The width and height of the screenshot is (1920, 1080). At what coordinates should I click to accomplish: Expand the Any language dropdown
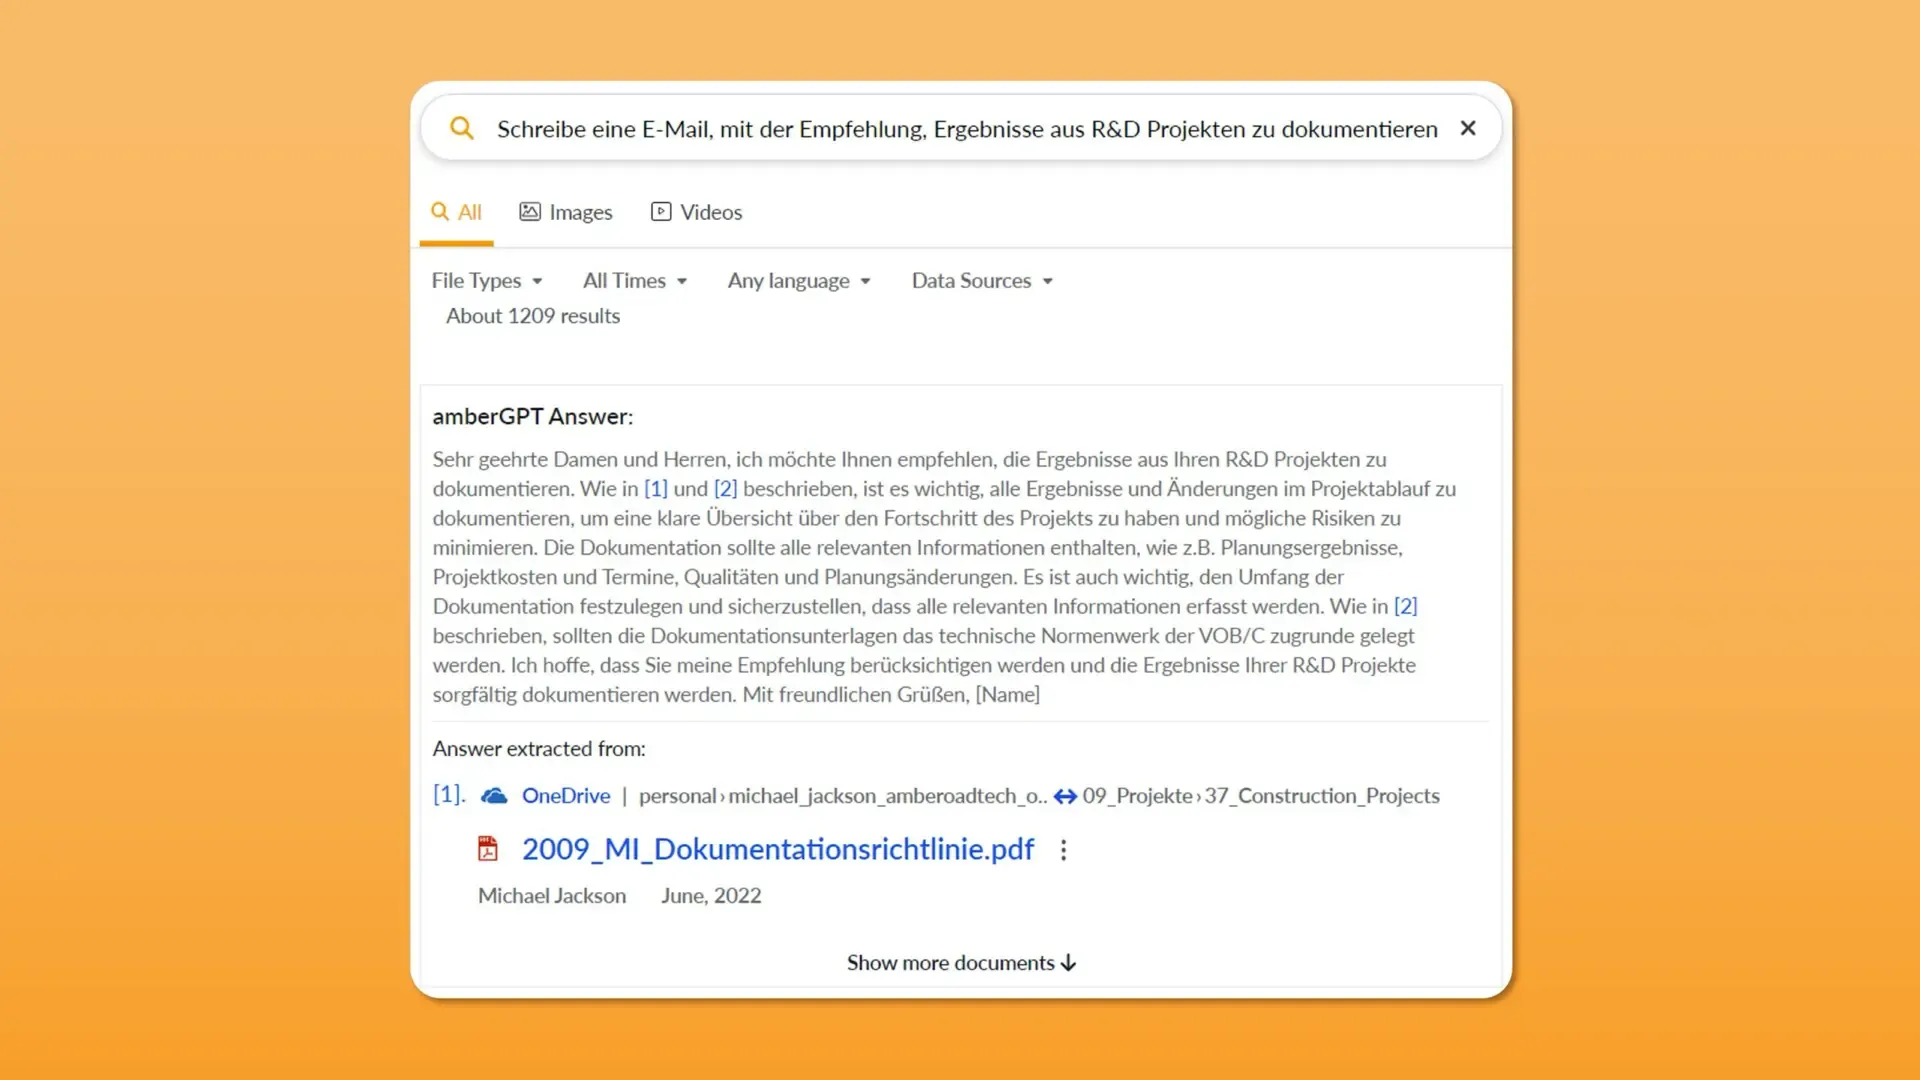(x=799, y=281)
